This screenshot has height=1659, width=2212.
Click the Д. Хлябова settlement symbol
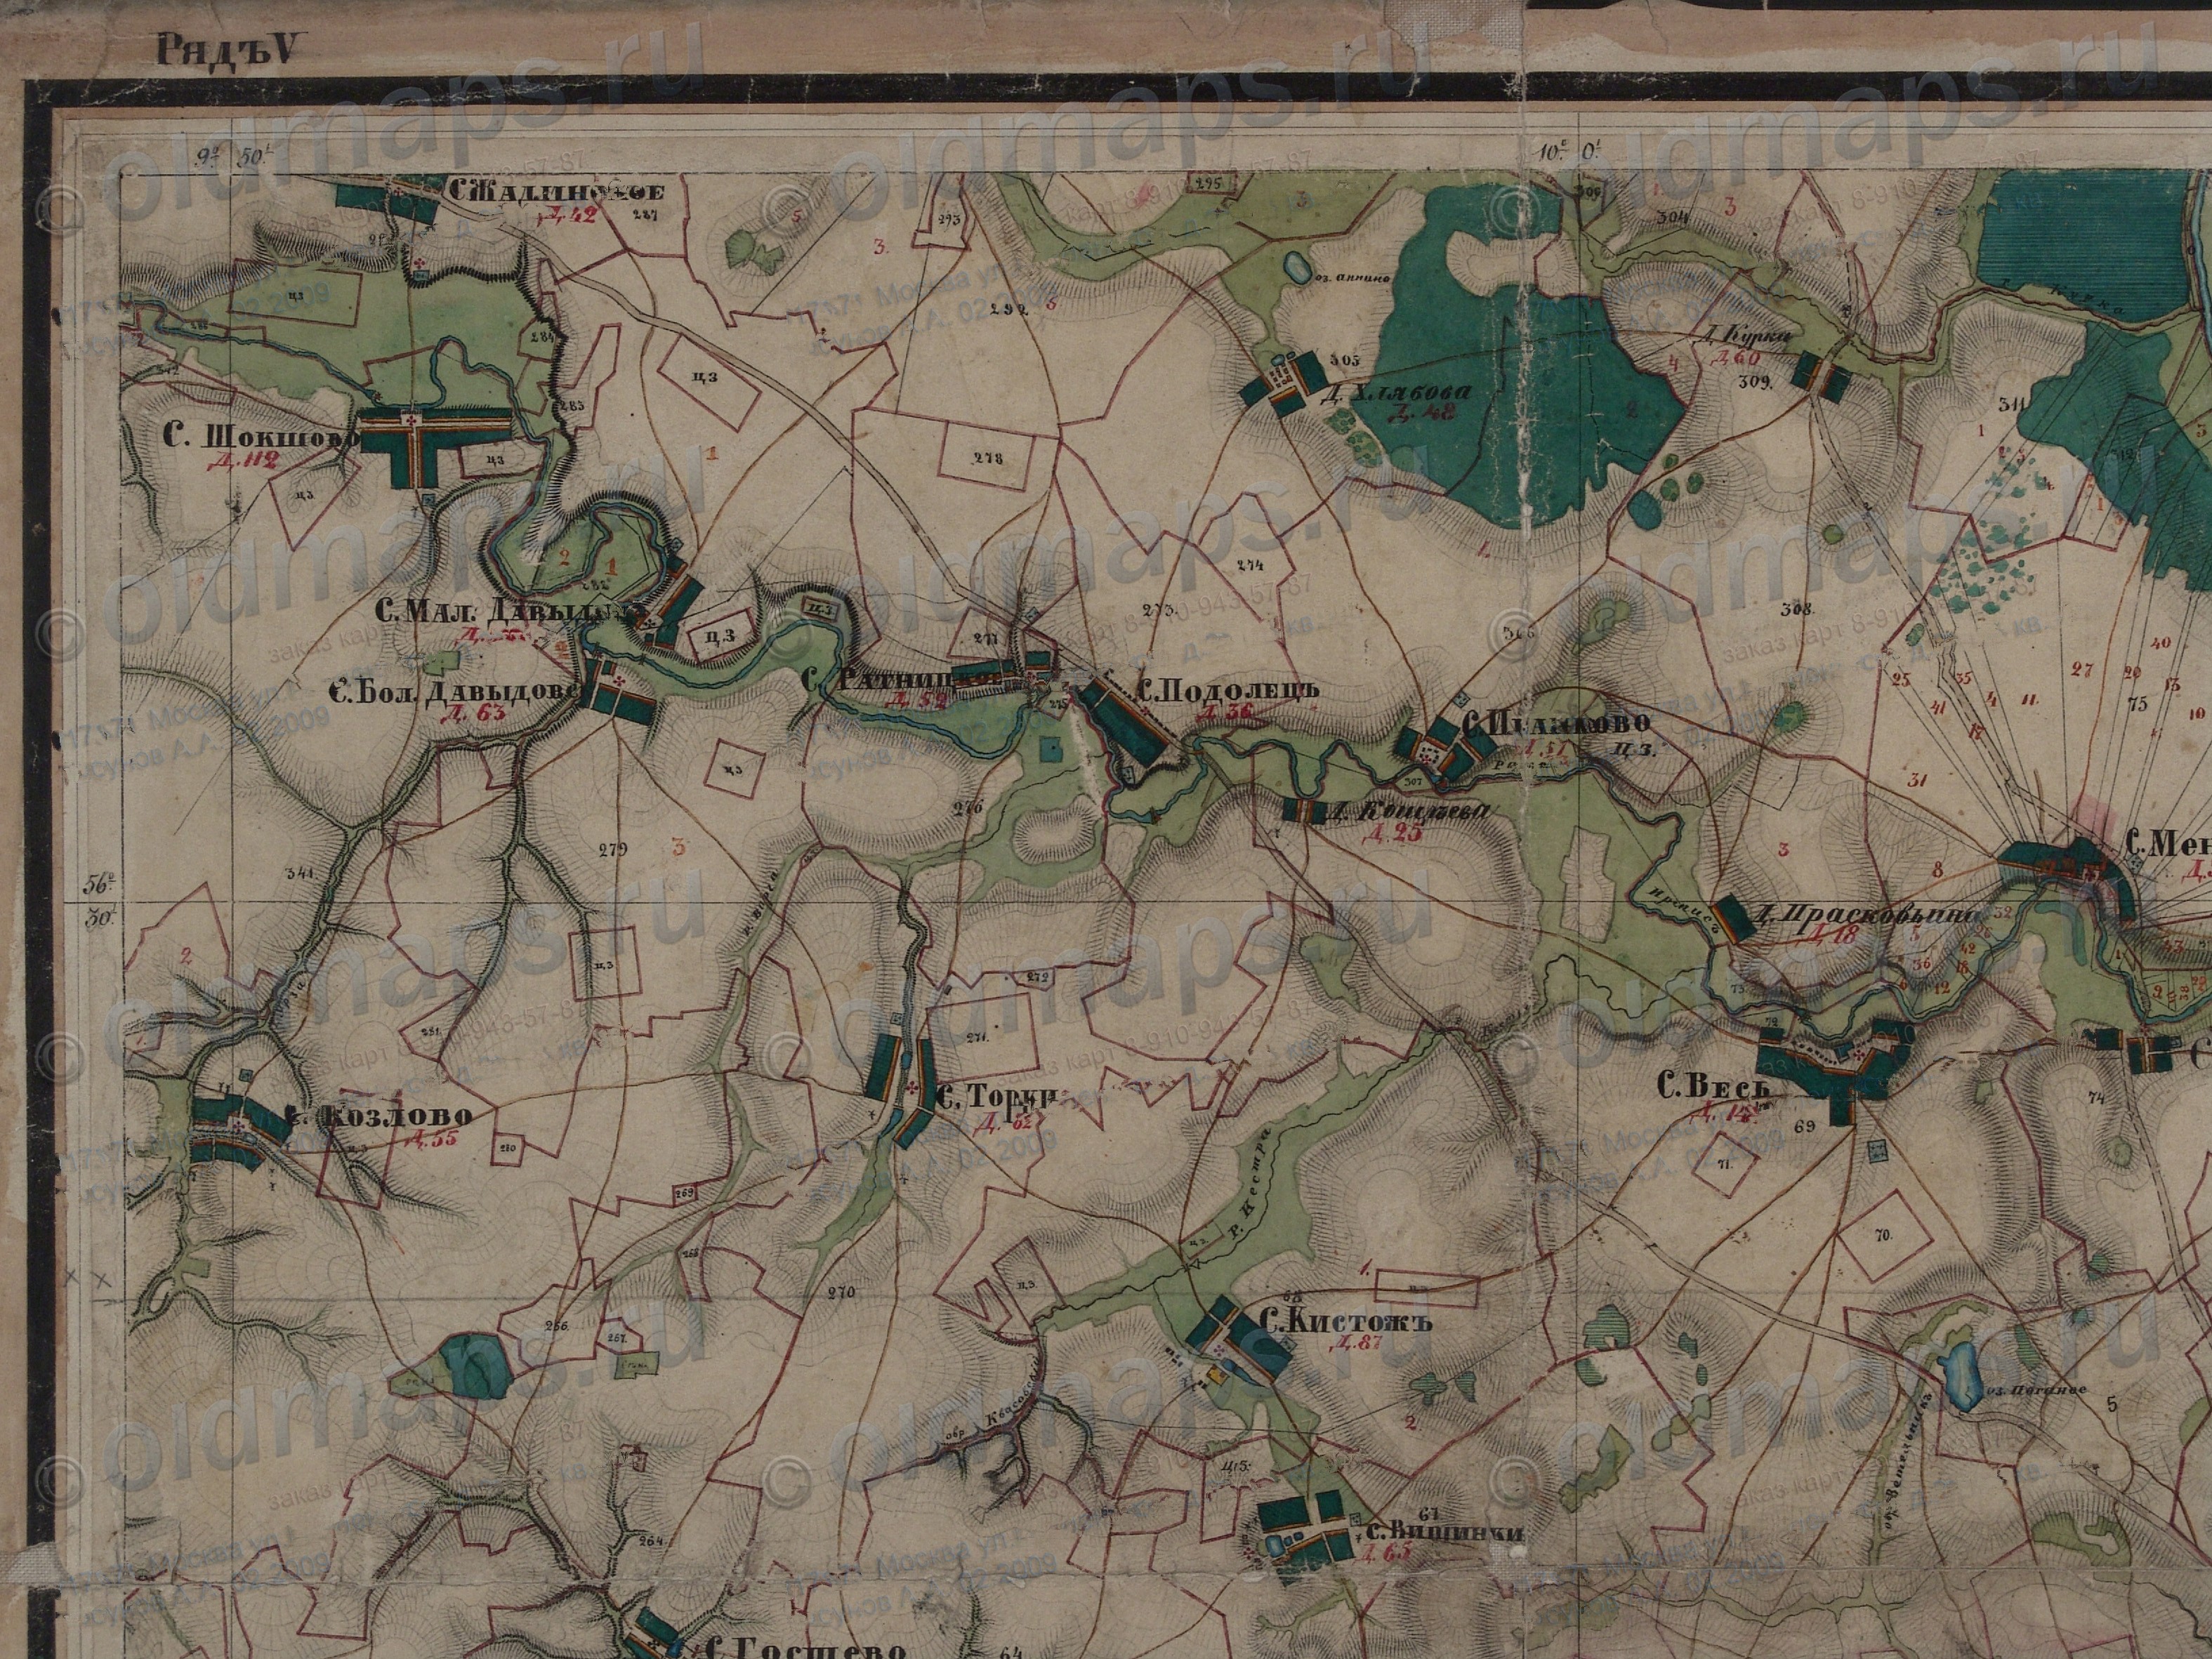click(x=1285, y=385)
